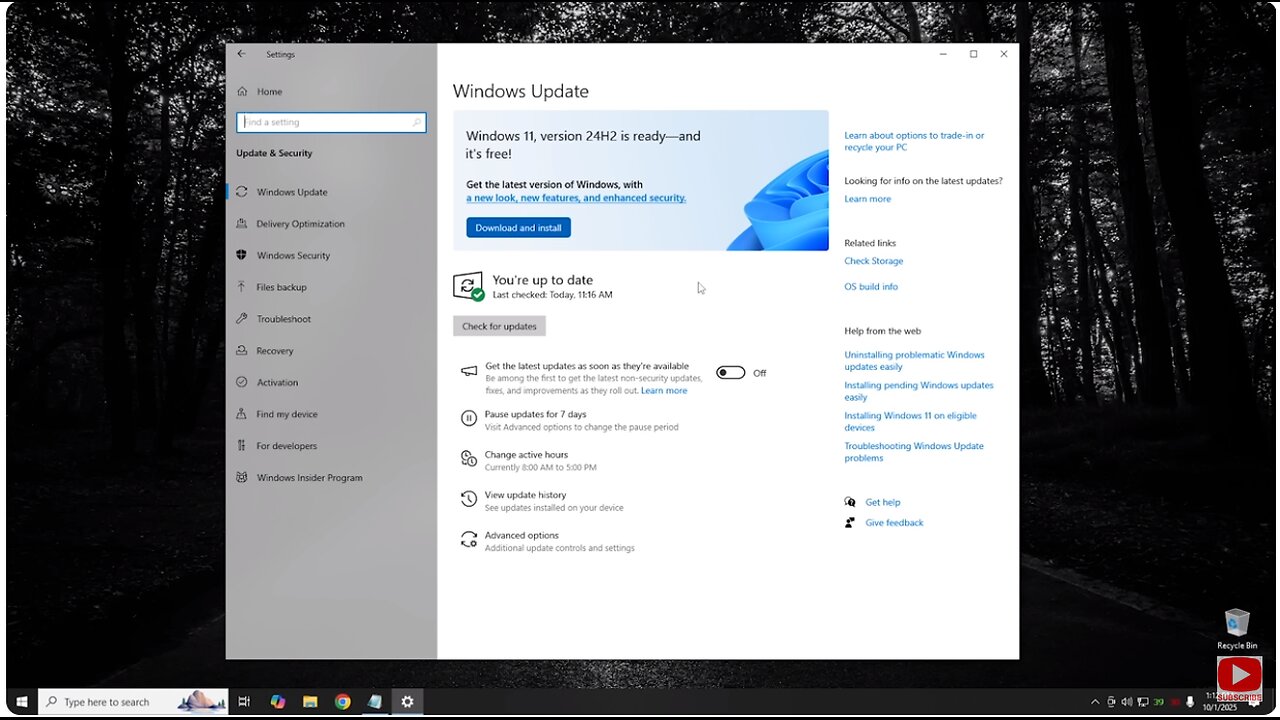Click the Find a setting search field
The image size is (1280, 720).
(331, 122)
